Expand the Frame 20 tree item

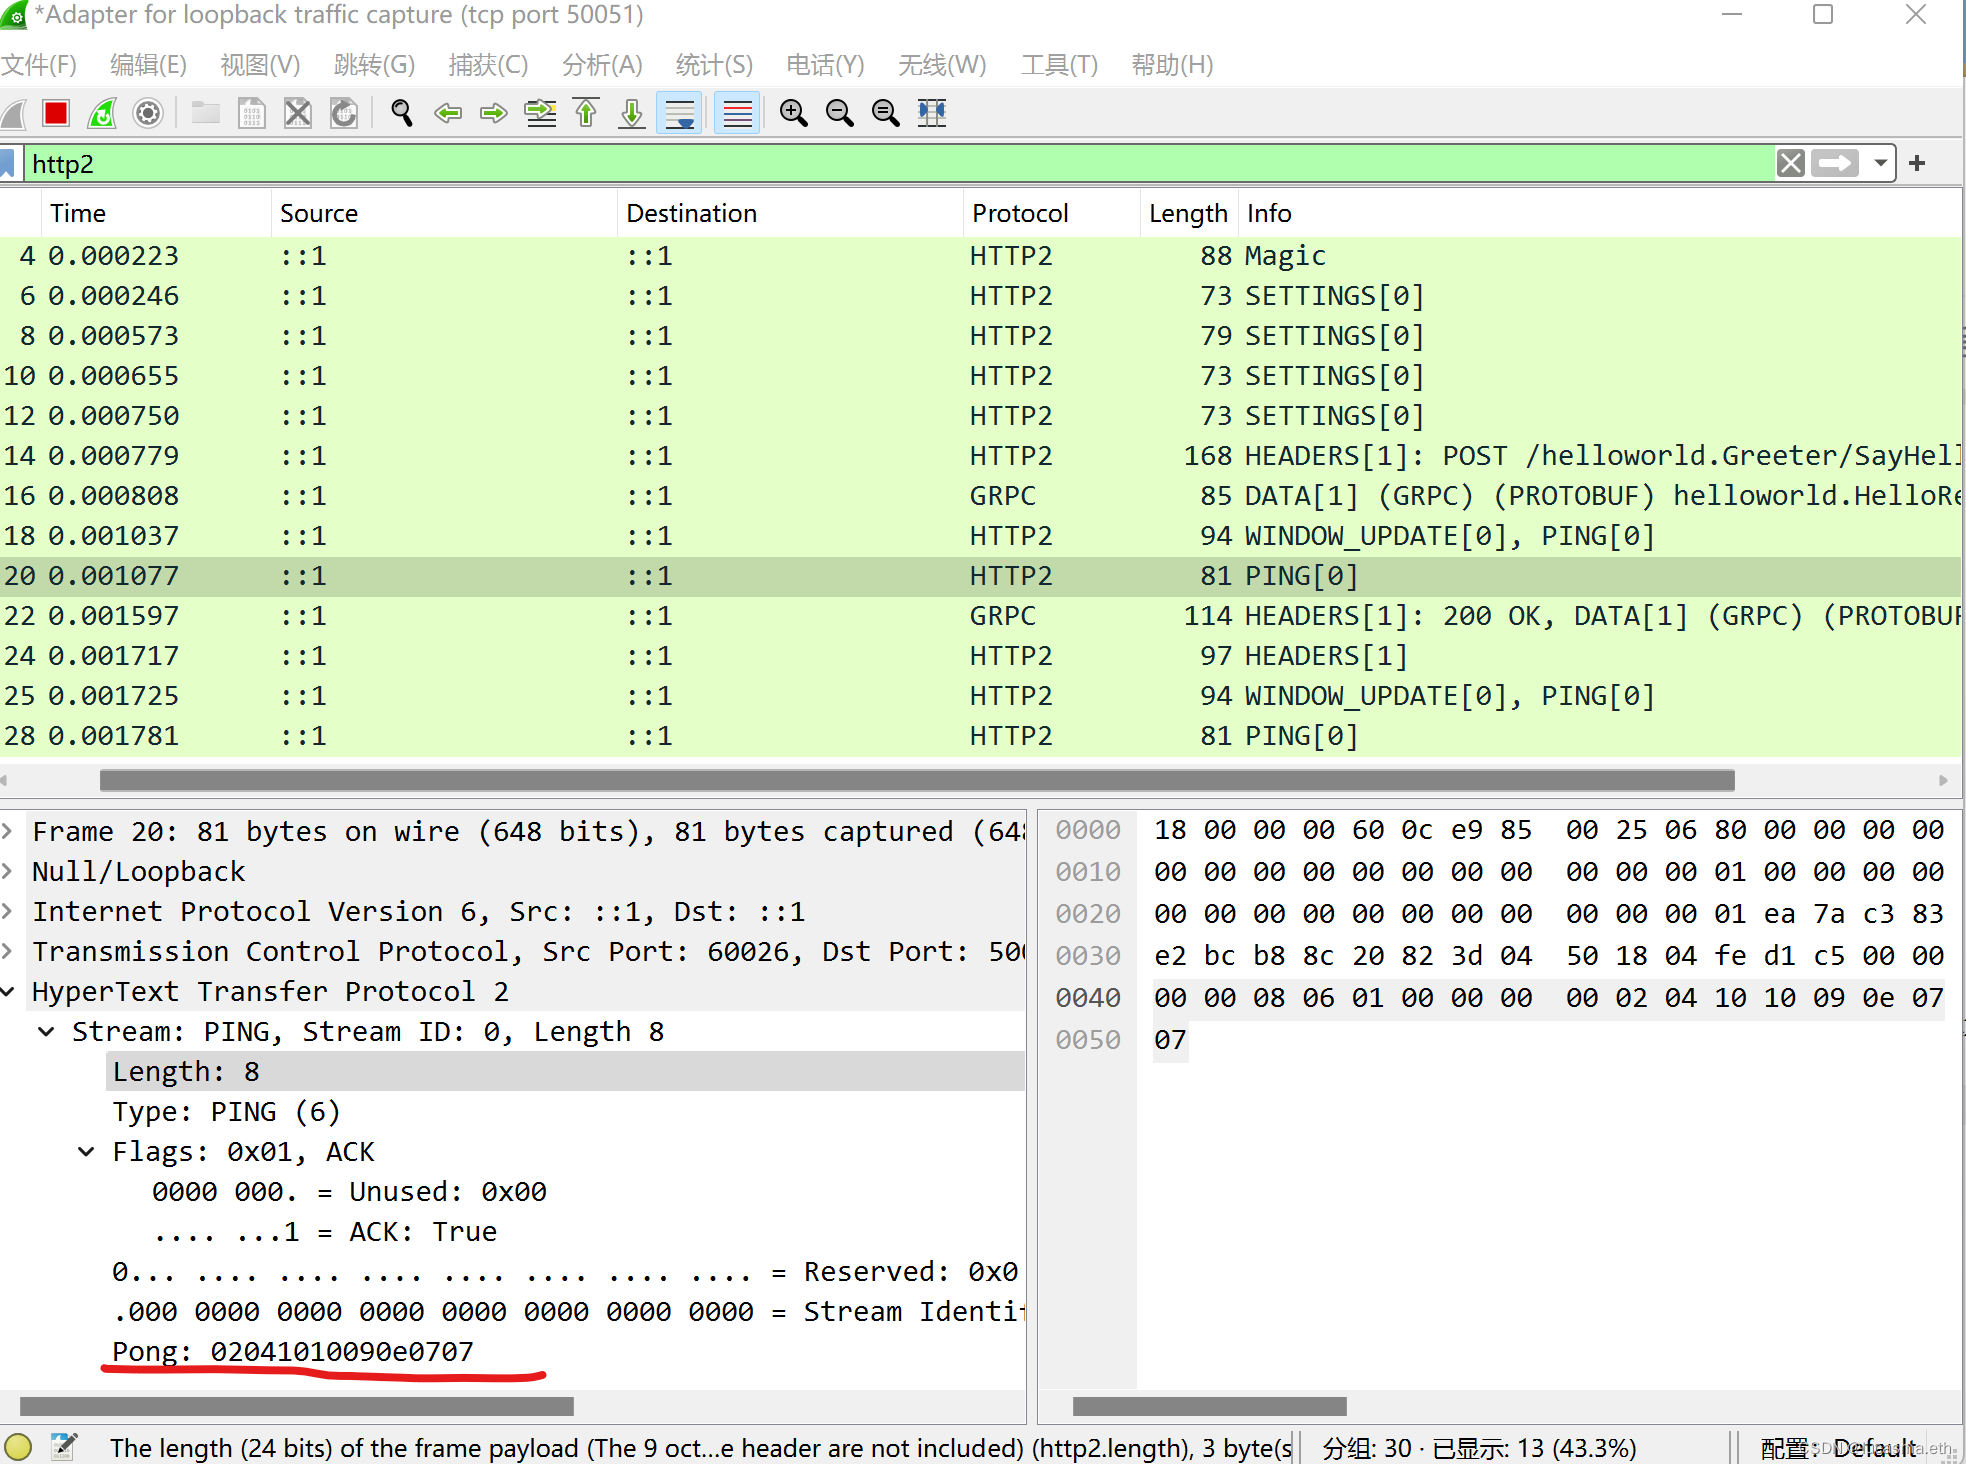click(x=14, y=830)
